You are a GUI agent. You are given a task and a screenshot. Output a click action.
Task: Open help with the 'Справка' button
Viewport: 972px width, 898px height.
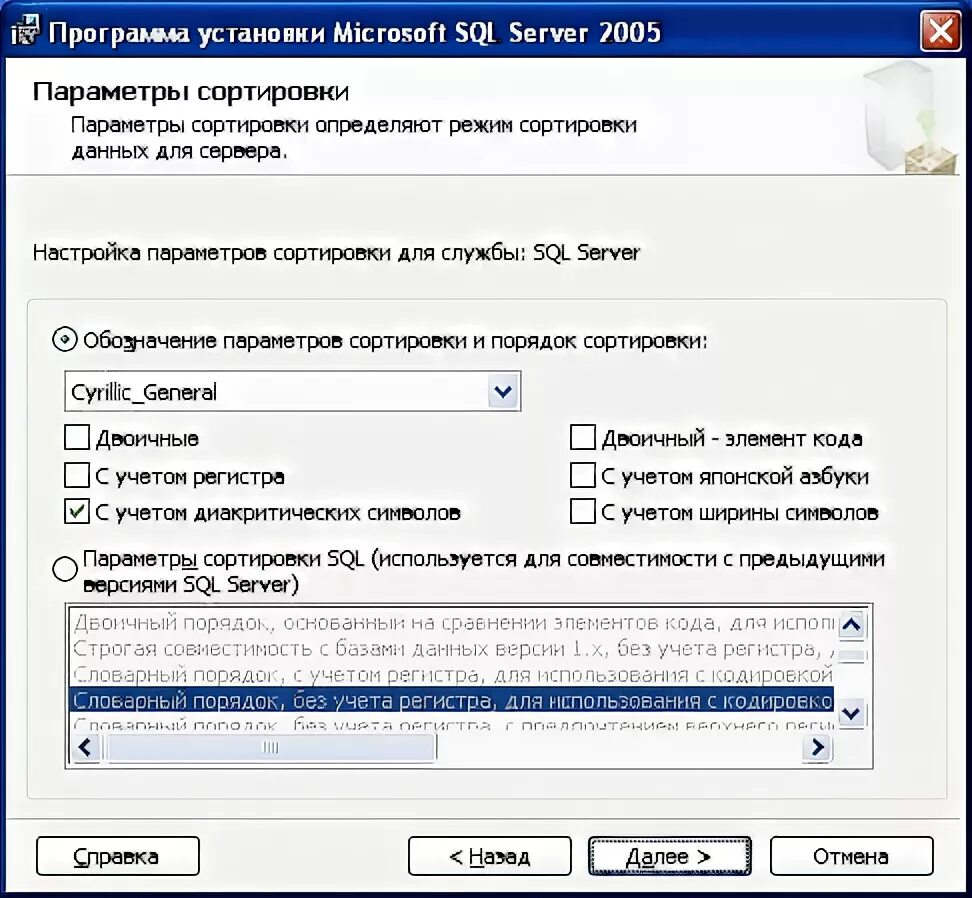point(118,856)
